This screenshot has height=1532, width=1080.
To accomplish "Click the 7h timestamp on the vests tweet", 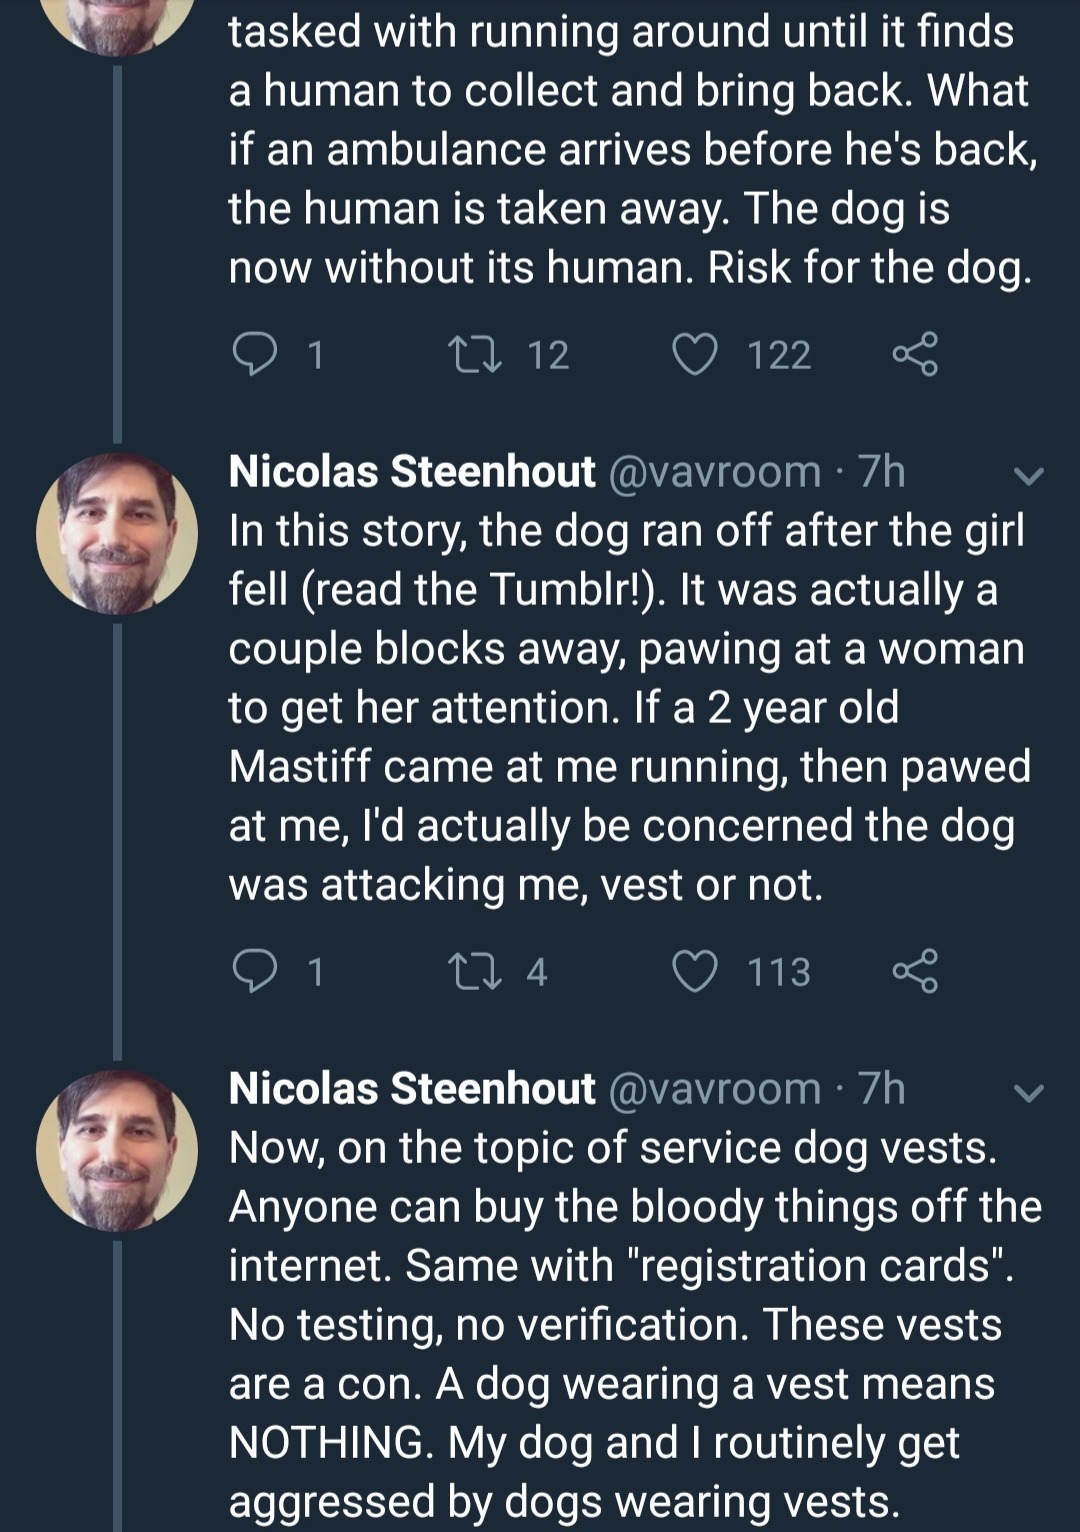I will (881, 1088).
